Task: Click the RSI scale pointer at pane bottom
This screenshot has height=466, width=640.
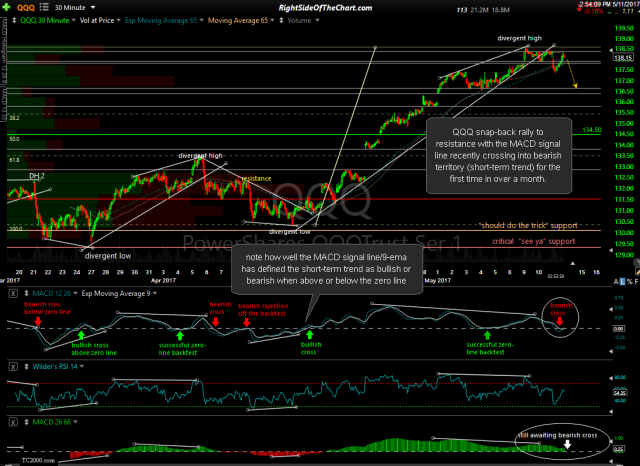Action: 611,412
